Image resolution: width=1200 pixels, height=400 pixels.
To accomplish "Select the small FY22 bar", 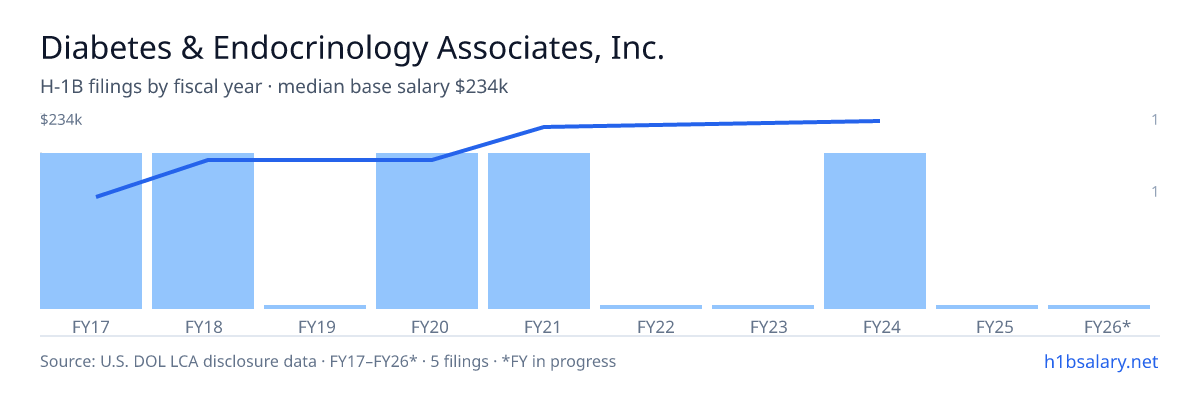I will point(651,307).
